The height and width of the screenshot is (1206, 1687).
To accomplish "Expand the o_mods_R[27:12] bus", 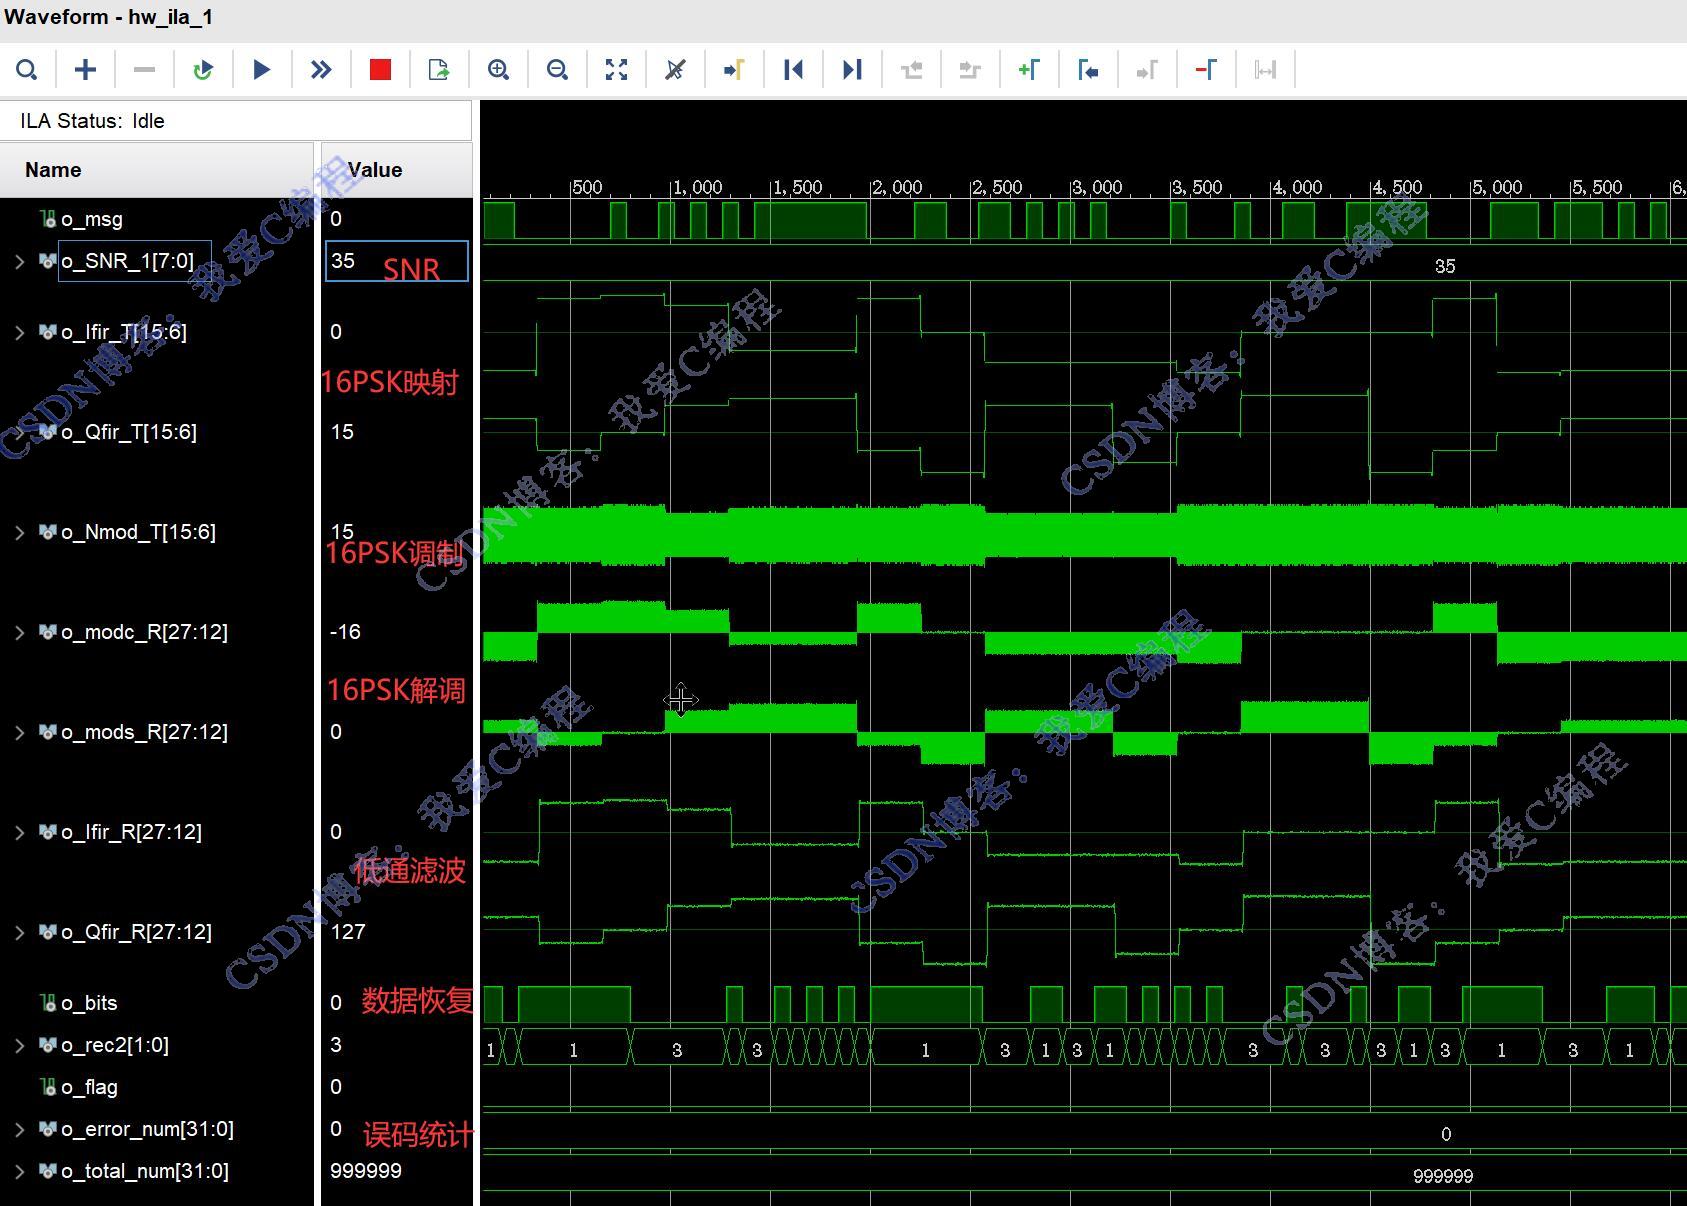I will coord(19,732).
